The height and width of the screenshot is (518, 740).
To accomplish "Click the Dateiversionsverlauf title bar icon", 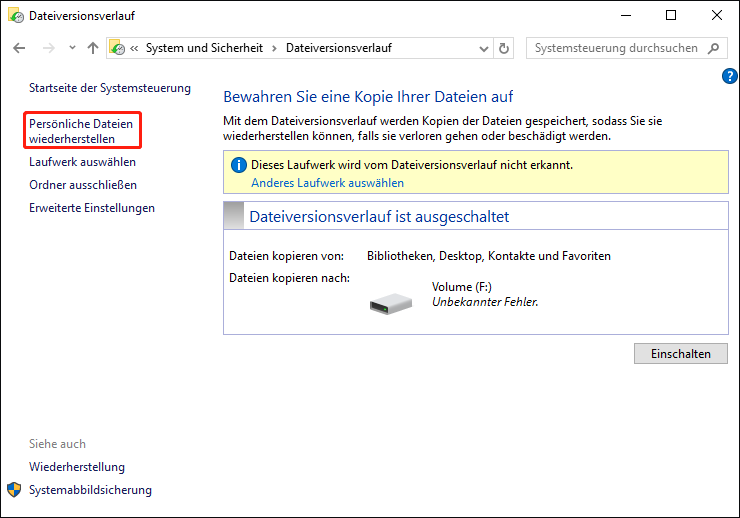I will (x=16, y=15).
